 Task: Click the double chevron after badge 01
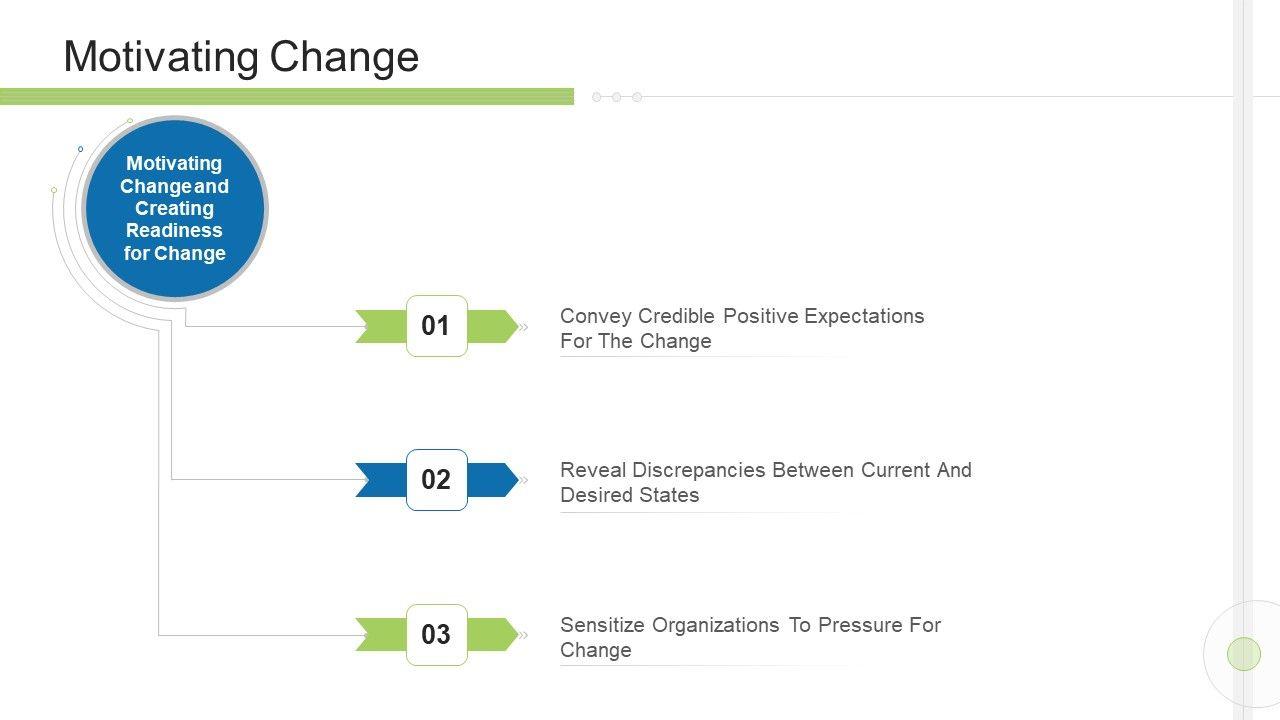pyautogui.click(x=523, y=326)
